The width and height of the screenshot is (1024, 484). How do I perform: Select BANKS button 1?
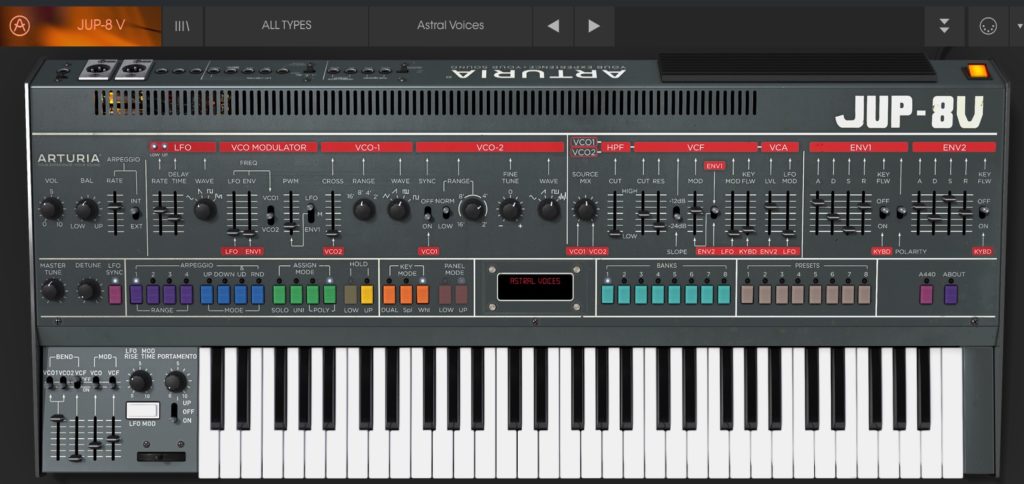[607, 295]
